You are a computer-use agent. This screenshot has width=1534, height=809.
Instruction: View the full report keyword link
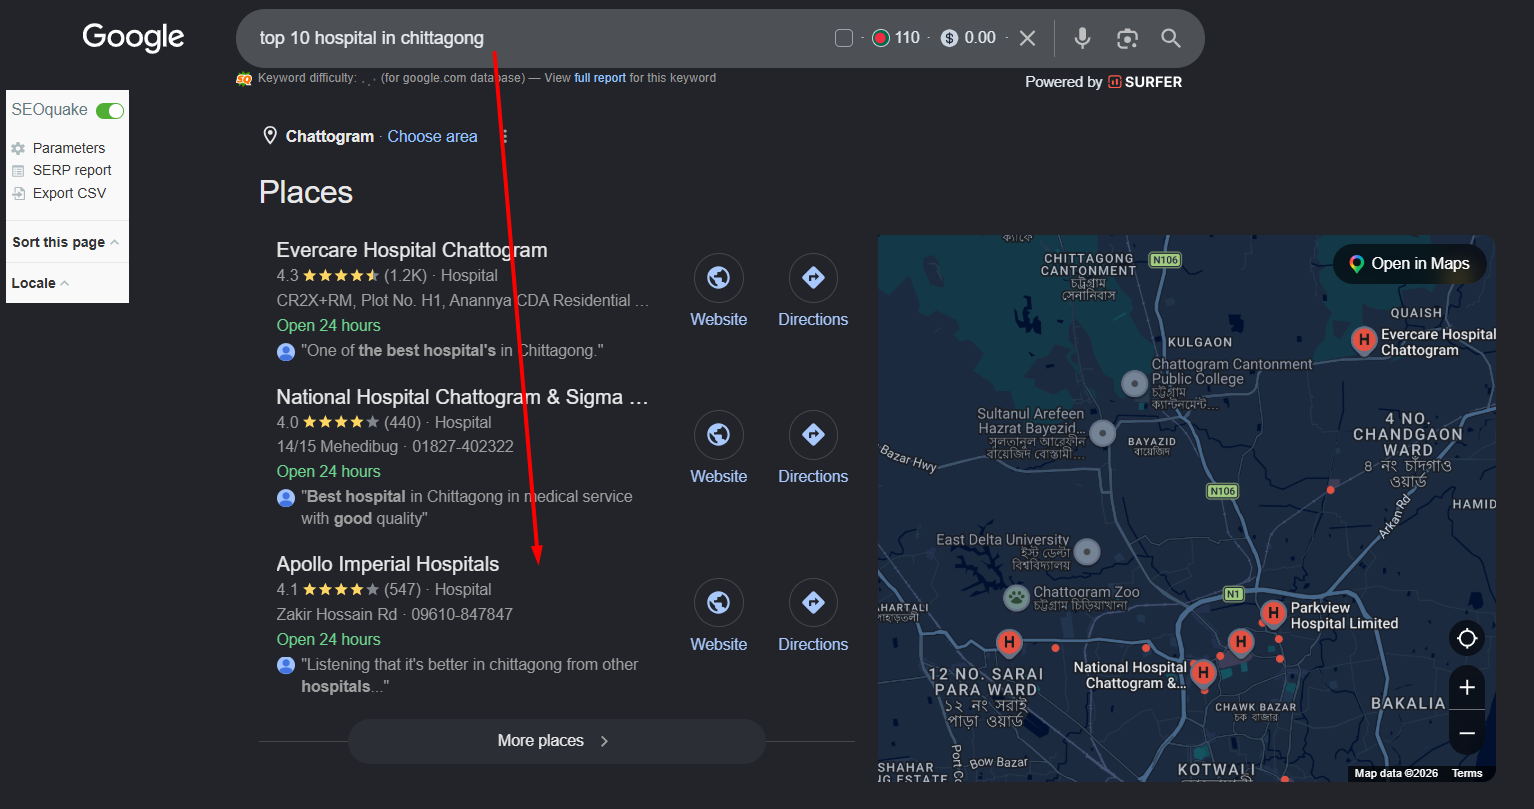600,78
